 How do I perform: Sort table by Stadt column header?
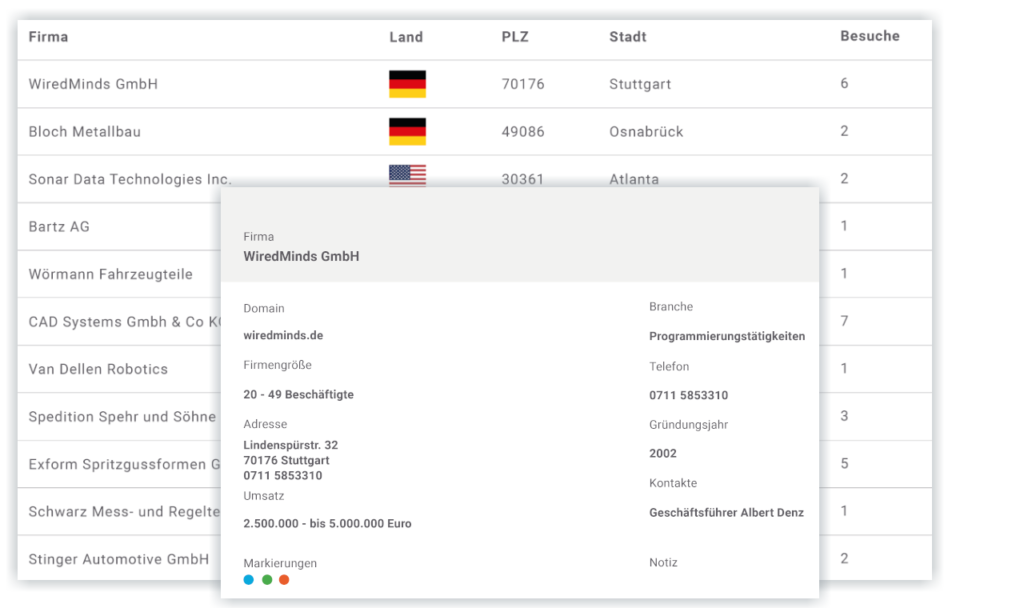point(628,37)
